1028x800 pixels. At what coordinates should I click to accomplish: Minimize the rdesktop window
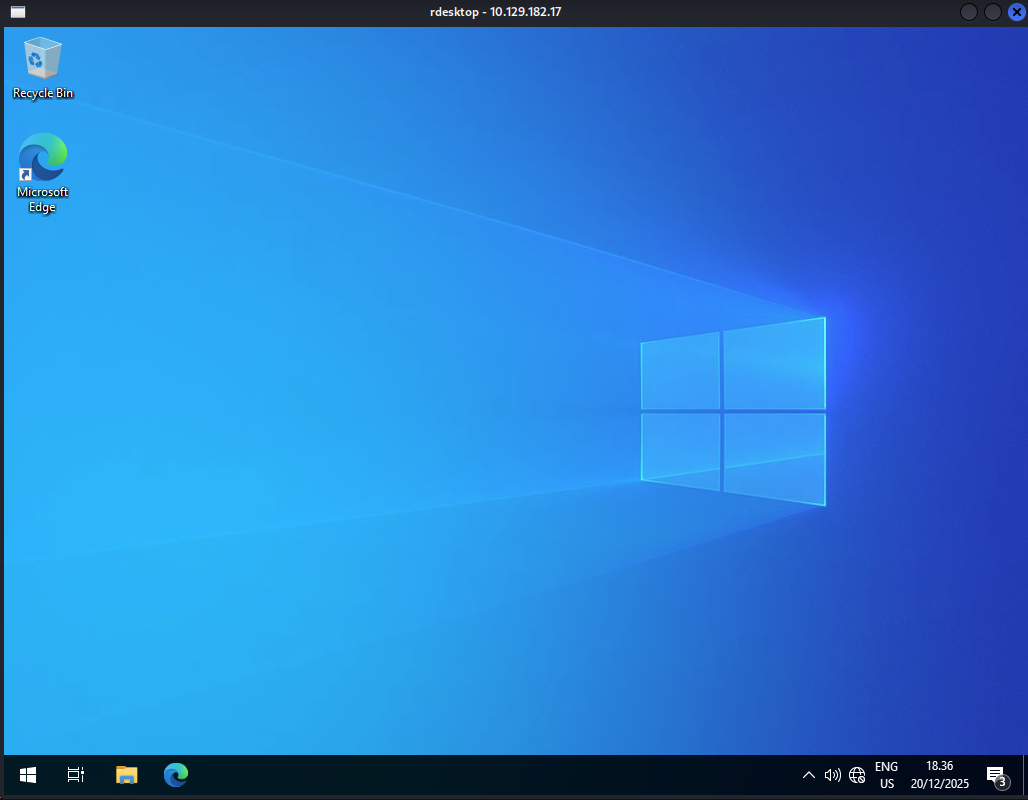pyautogui.click(x=968, y=12)
